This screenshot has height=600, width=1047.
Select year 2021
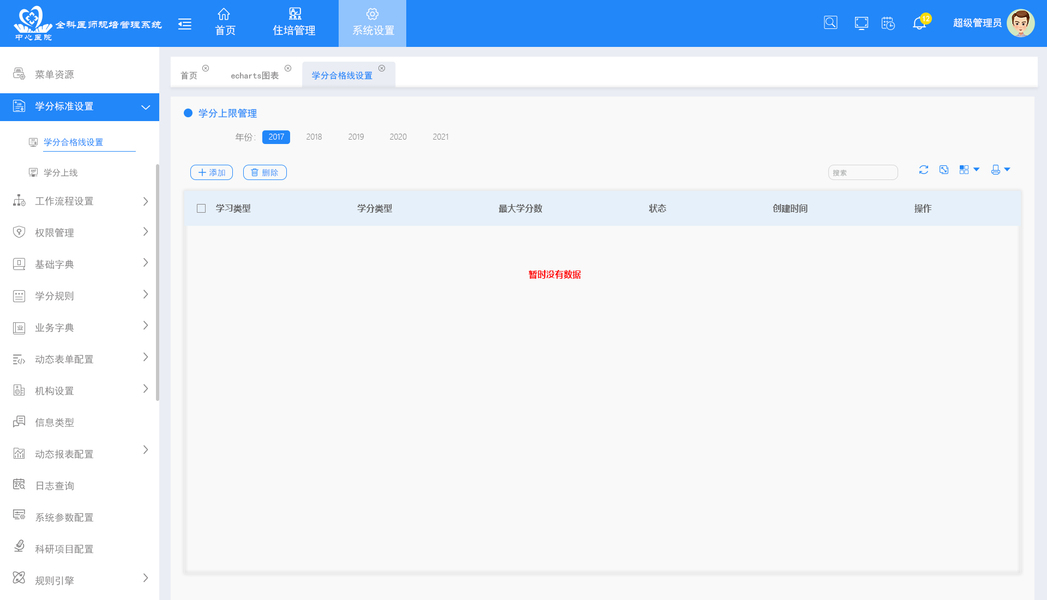point(440,137)
